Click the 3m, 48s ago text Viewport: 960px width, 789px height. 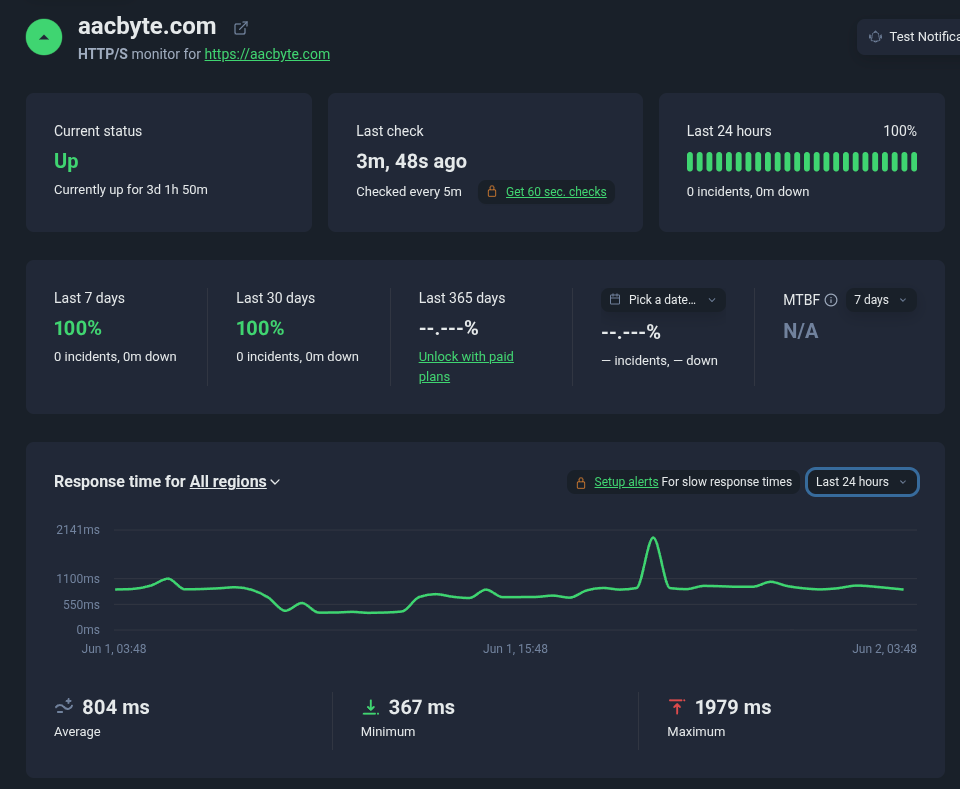pos(411,161)
